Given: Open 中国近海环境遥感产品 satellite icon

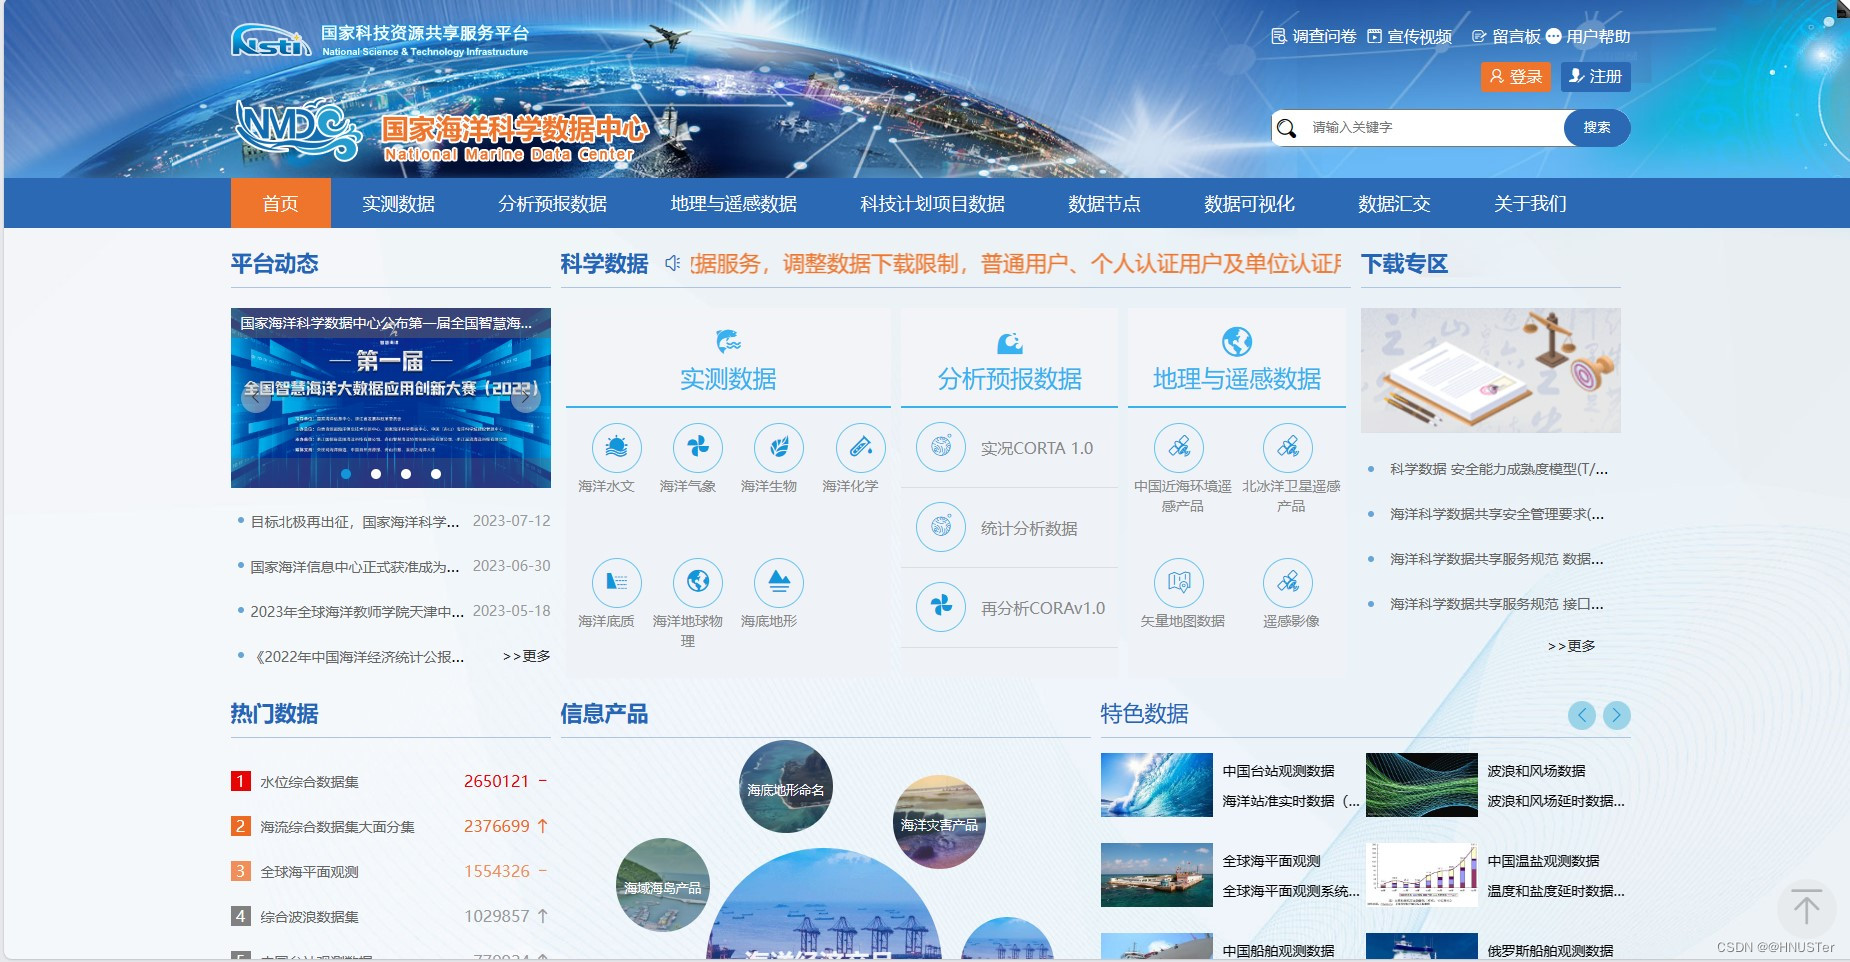Looking at the screenshot, I should tap(1179, 447).
